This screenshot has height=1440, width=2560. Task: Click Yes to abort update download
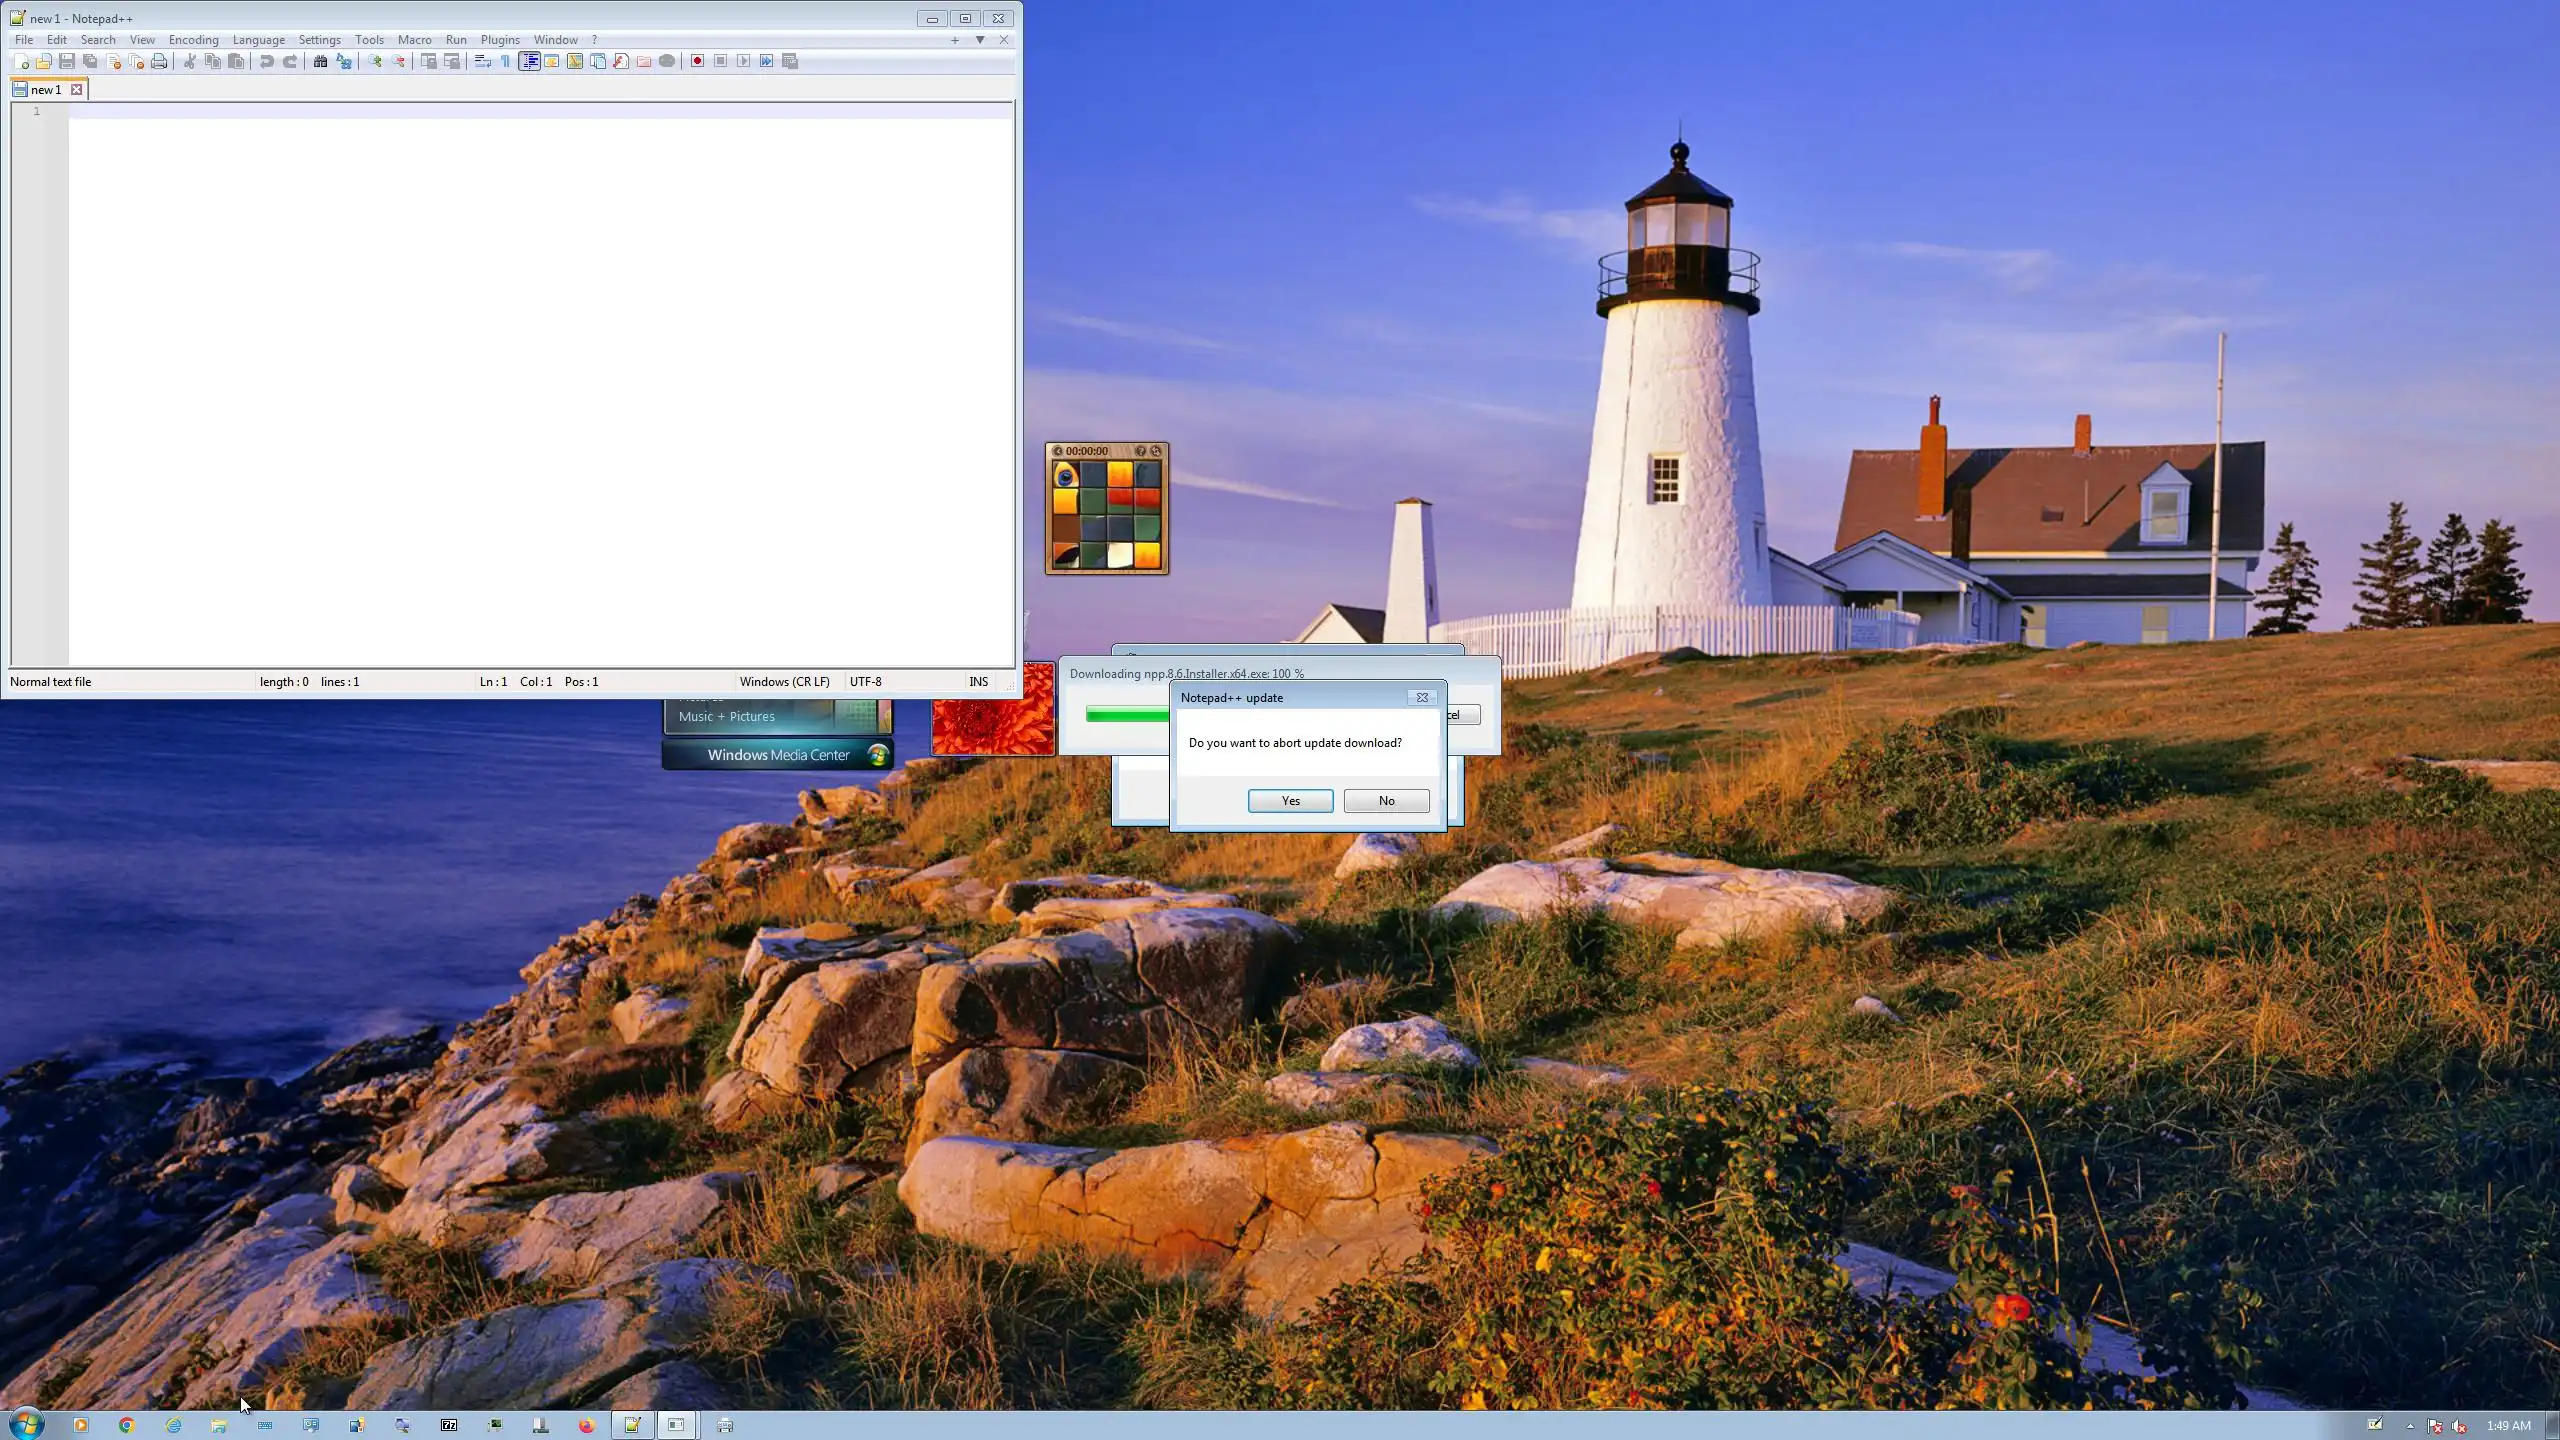1290,801
